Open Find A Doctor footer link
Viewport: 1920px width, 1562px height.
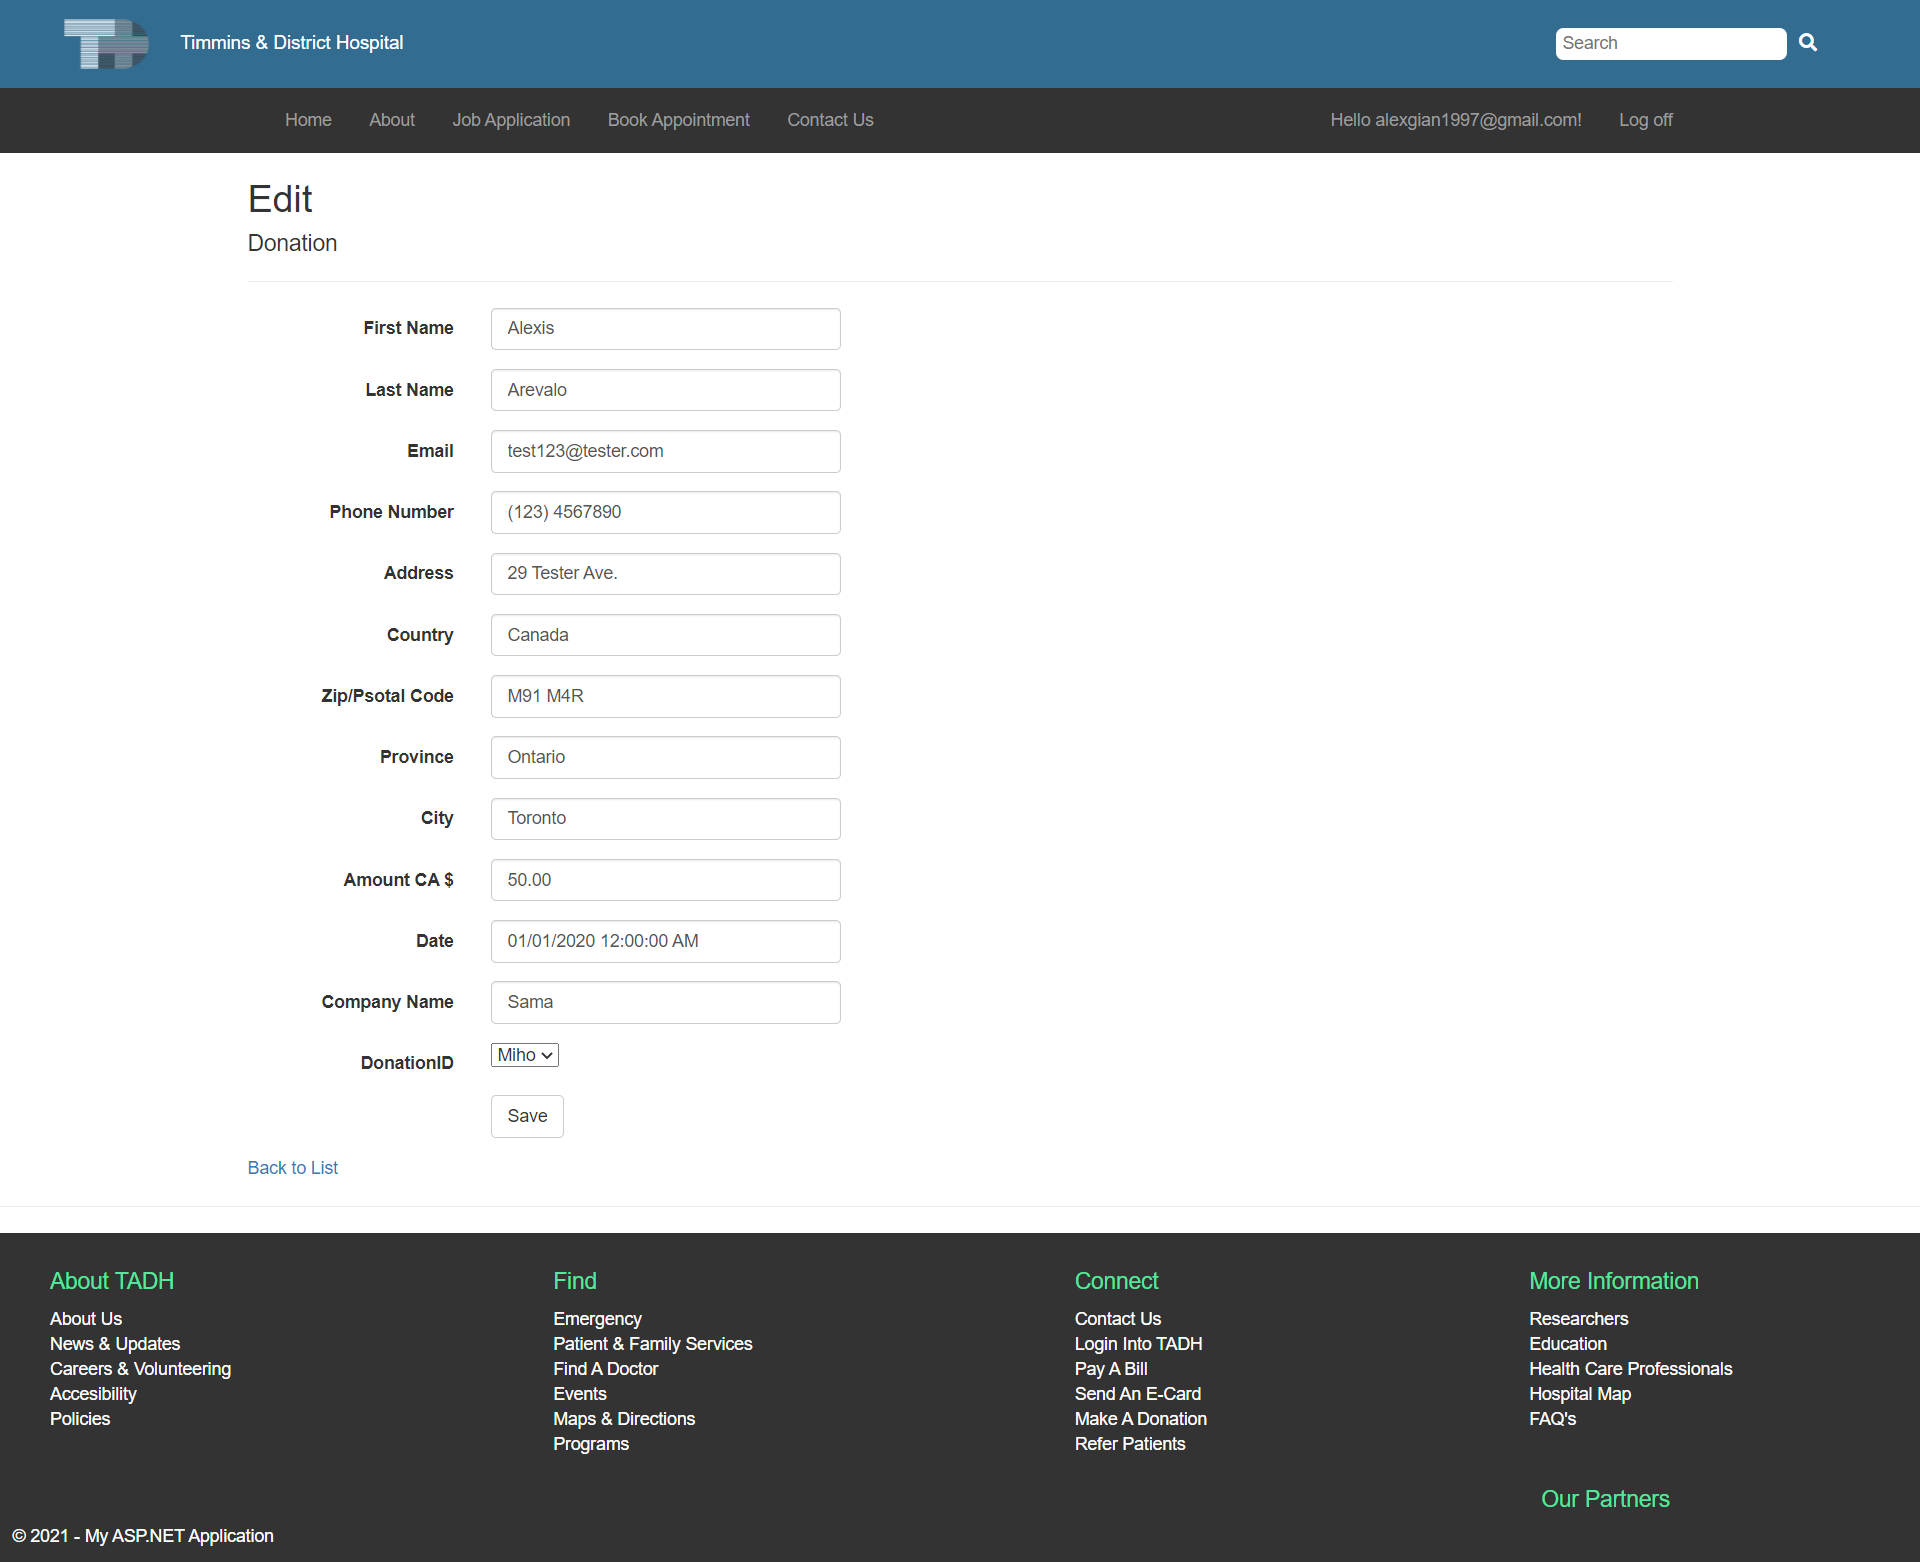coord(605,1369)
